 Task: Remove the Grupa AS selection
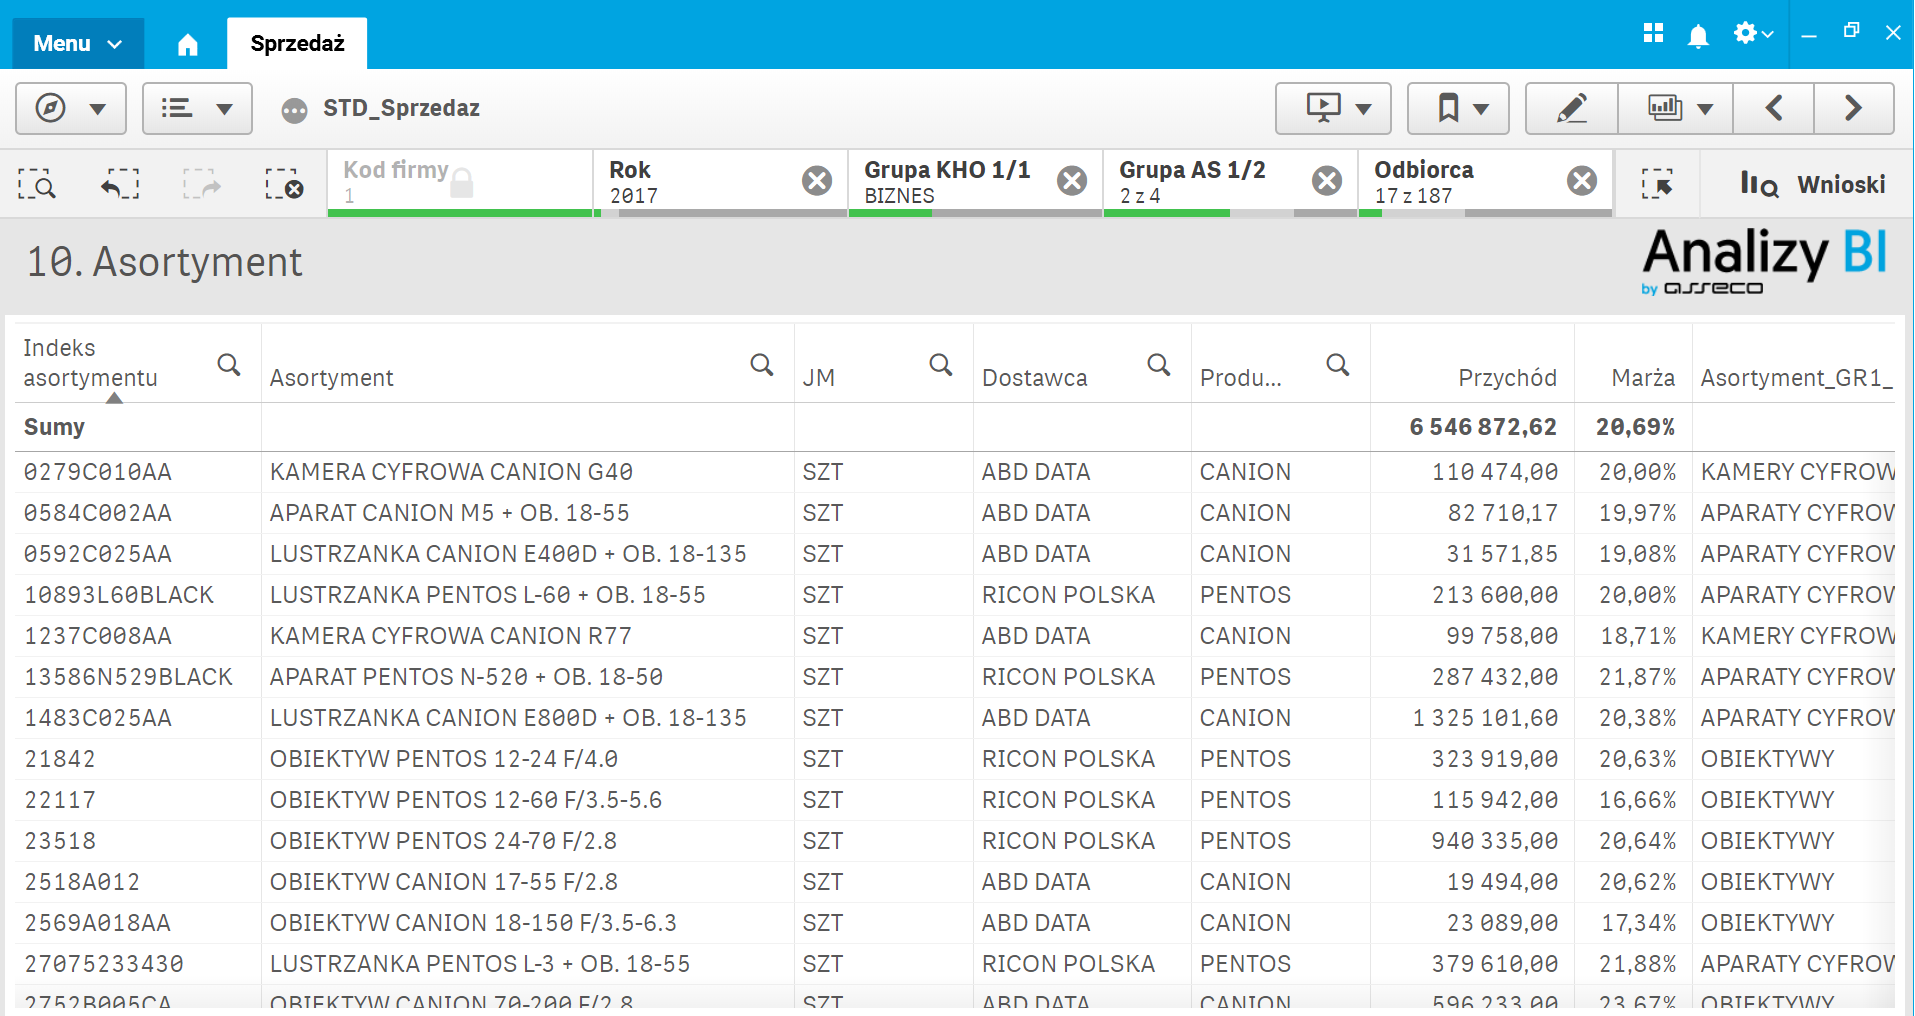(x=1327, y=181)
